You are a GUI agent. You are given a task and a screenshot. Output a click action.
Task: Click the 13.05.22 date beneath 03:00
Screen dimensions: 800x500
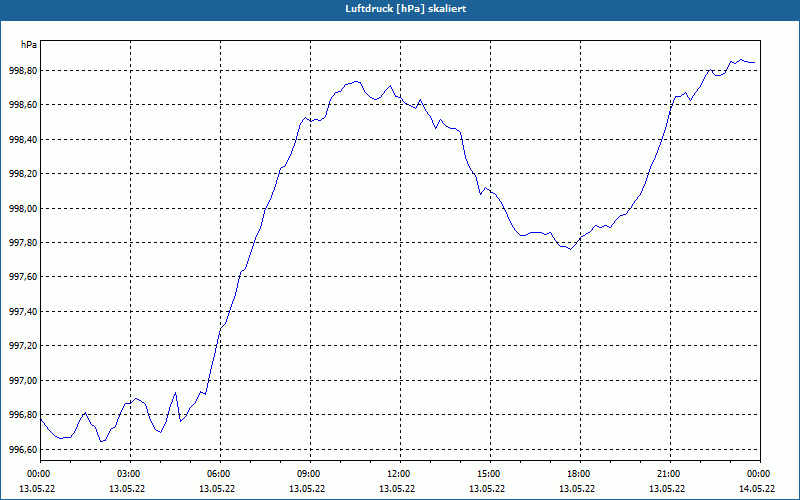(x=127, y=488)
